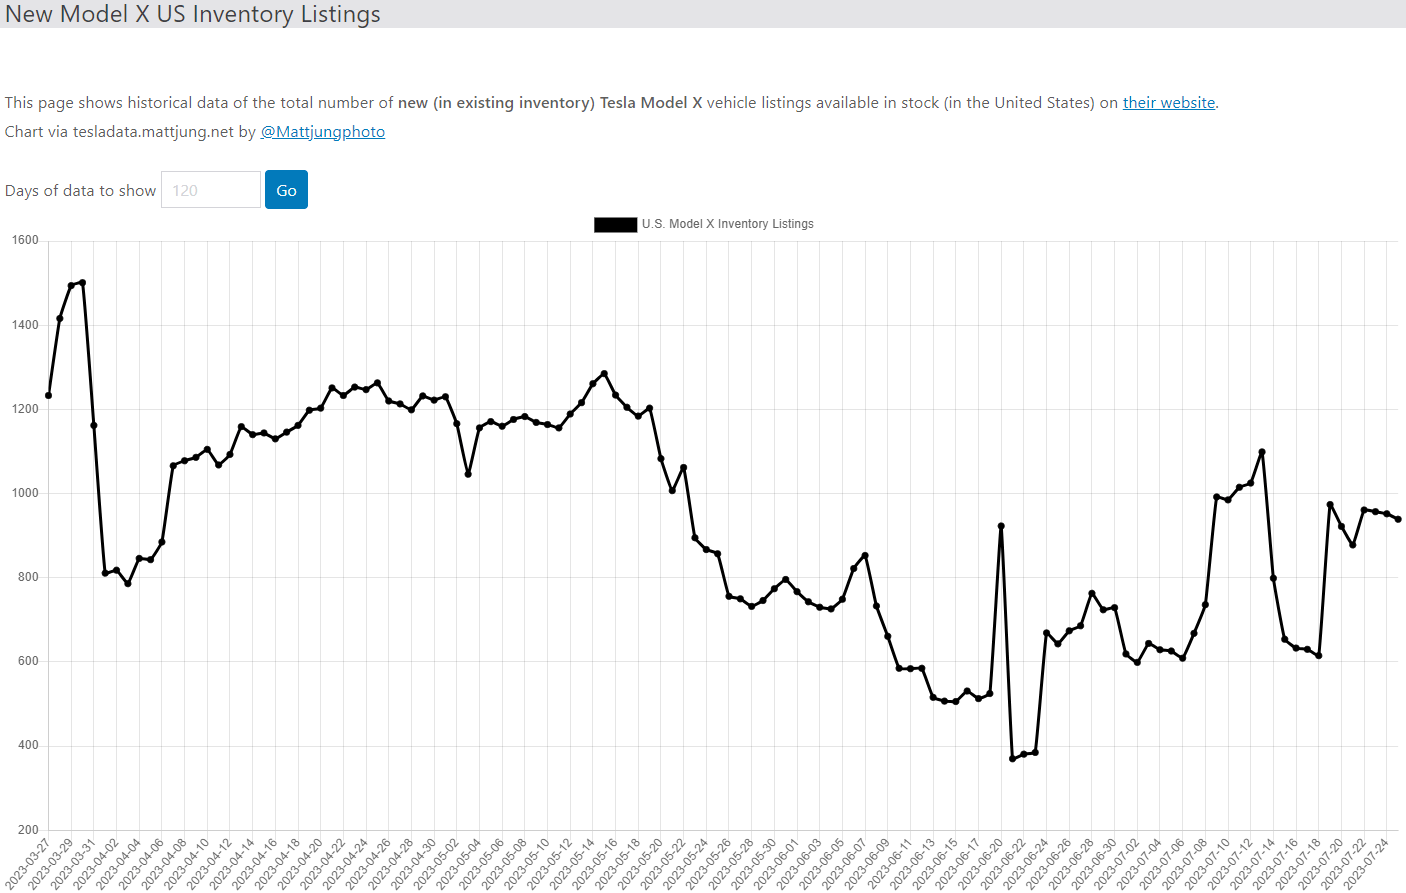Click the Go button

(x=286, y=190)
